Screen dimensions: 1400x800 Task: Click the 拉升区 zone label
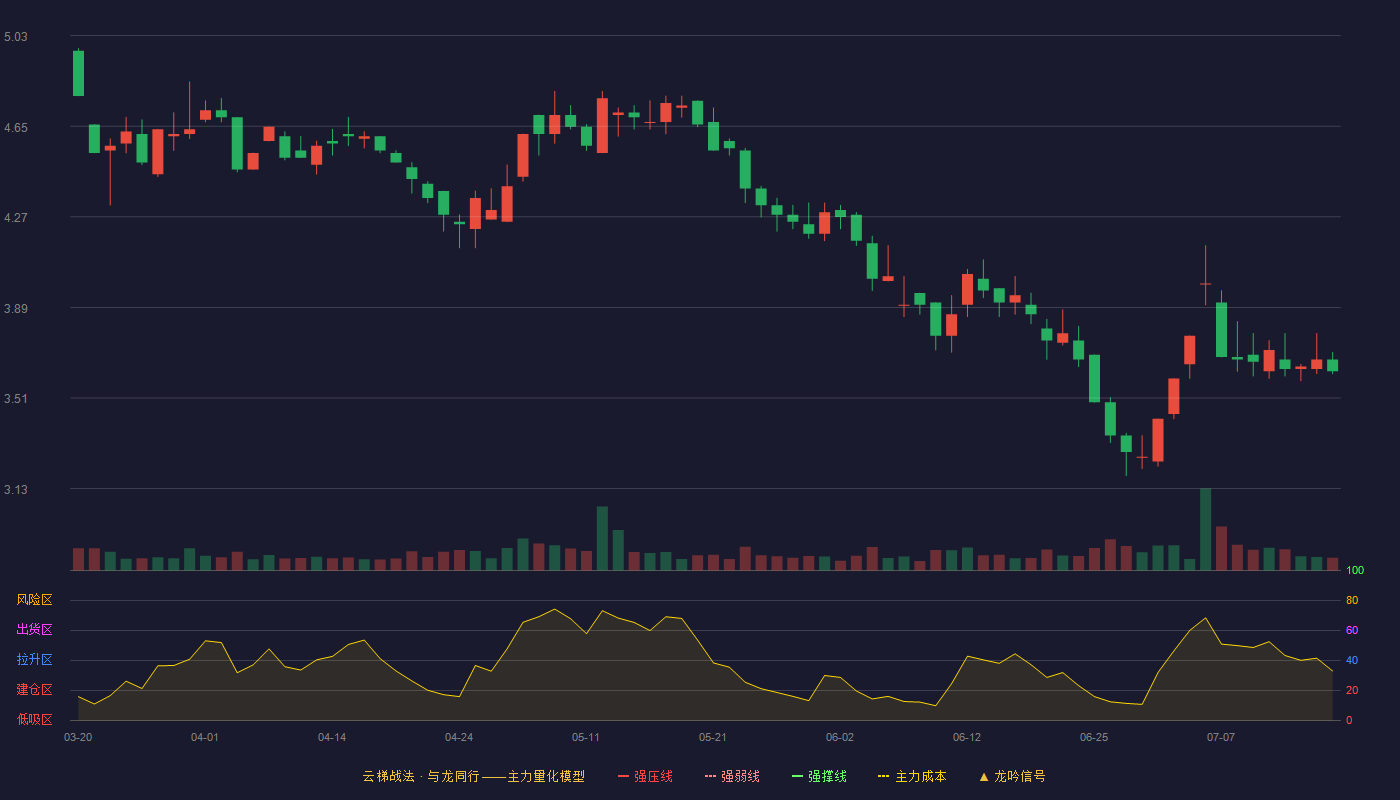tap(34, 660)
